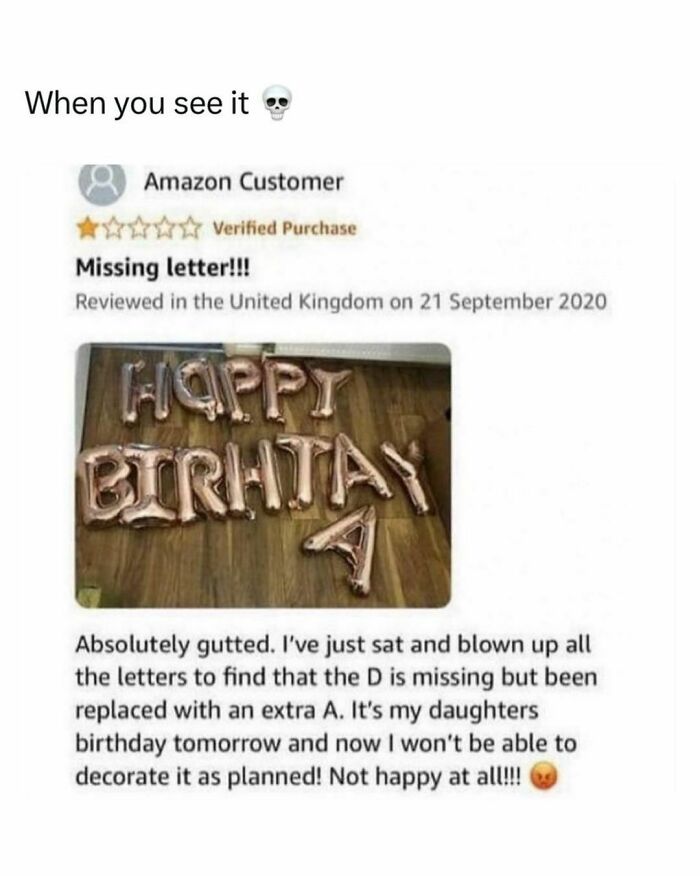Viewport: 700px width, 876px height.
Task: Click the filled first rating star
Action: 87,228
